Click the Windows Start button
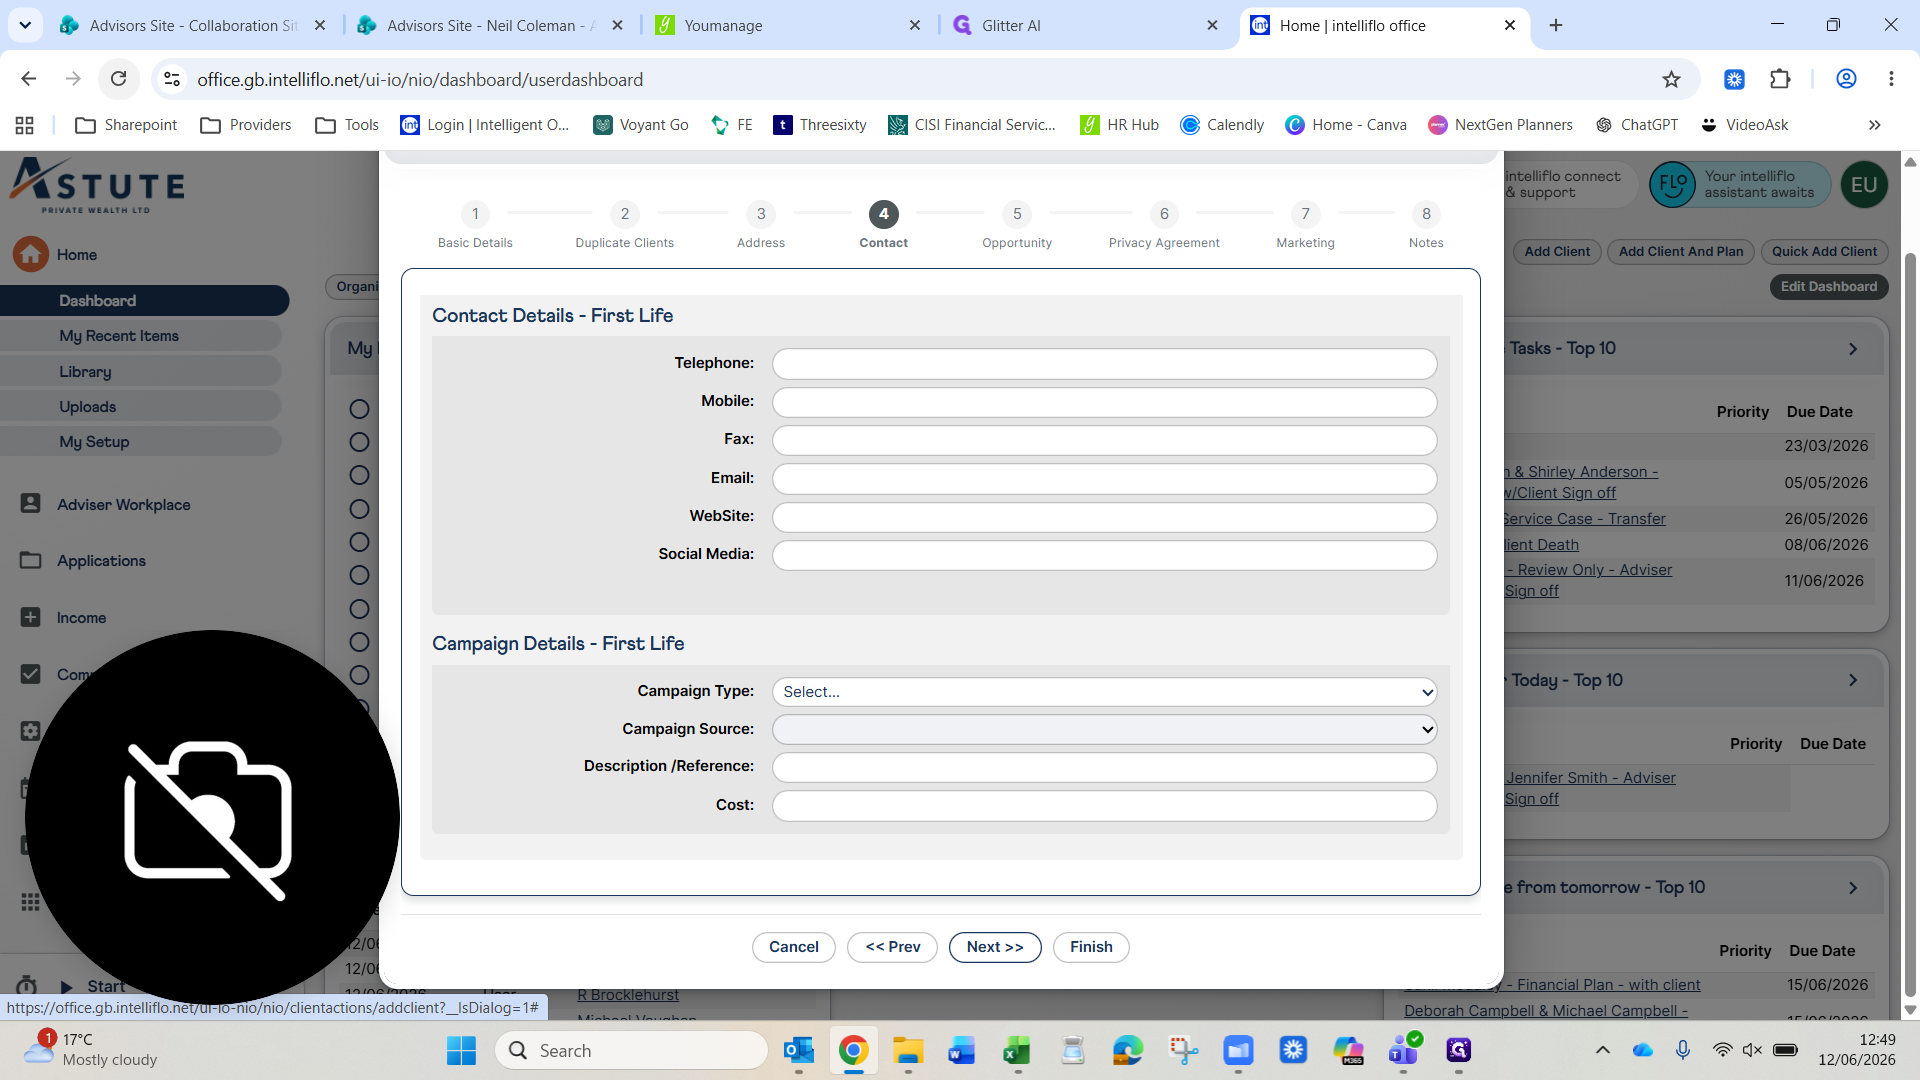1920x1080 pixels. click(x=461, y=1050)
